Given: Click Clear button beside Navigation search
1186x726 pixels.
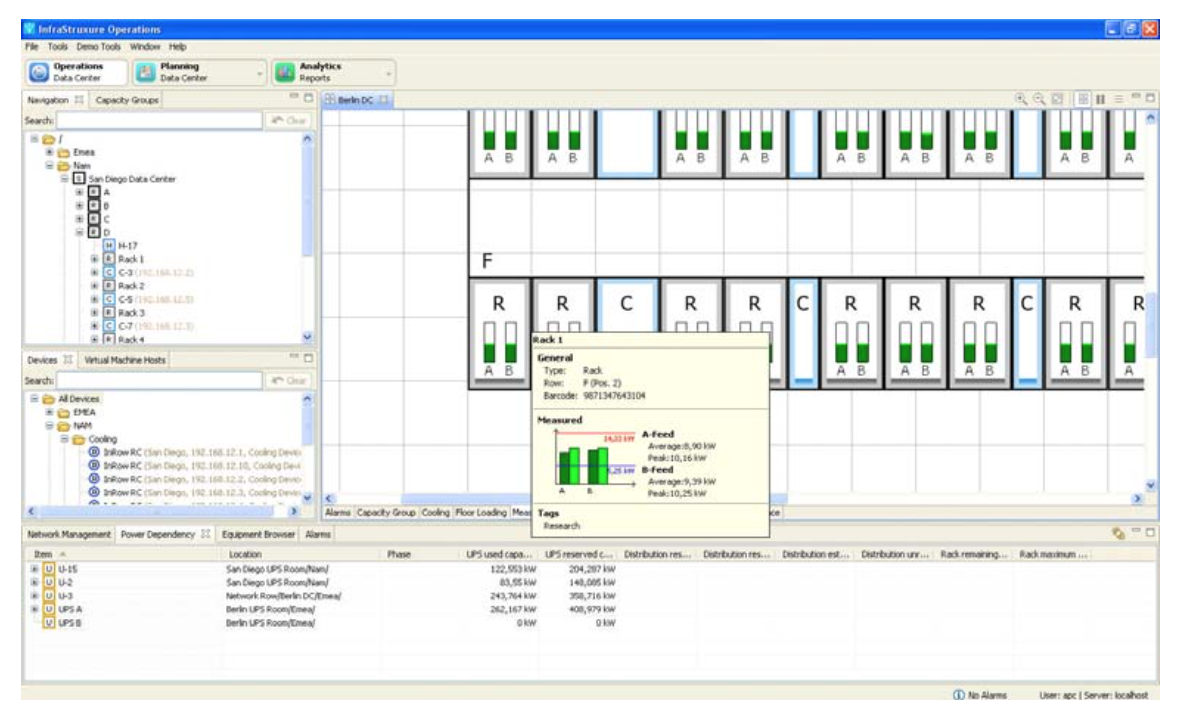Looking at the screenshot, I should (x=288, y=120).
